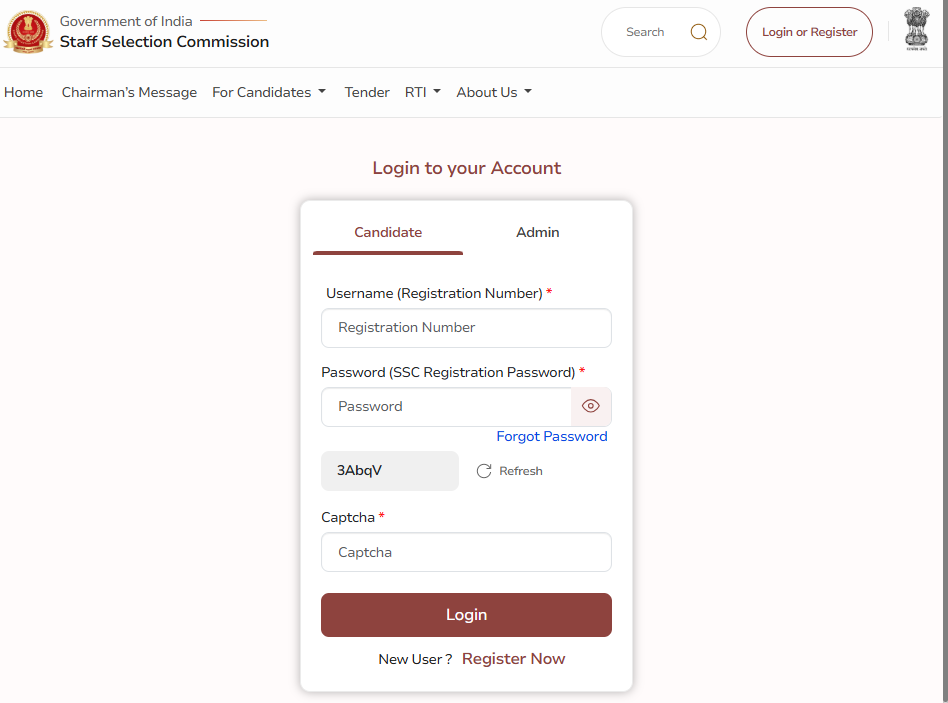Viewport: 948px width, 703px height.
Task: Click the Register Now link
Action: tap(513, 659)
